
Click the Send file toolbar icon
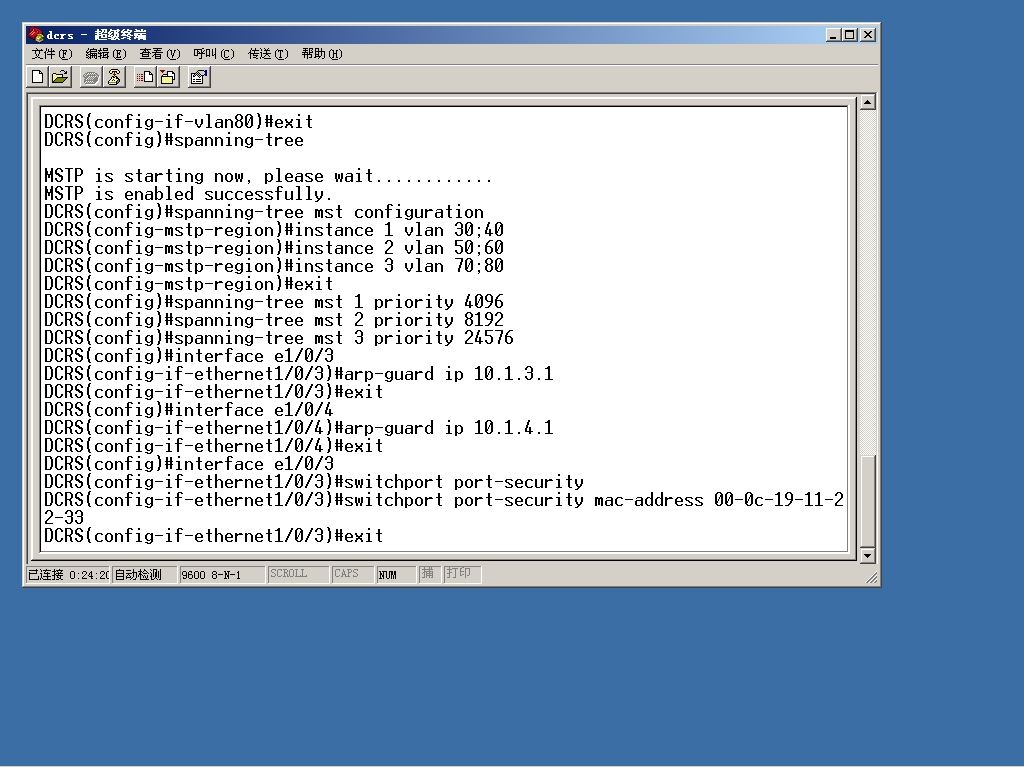pos(144,78)
